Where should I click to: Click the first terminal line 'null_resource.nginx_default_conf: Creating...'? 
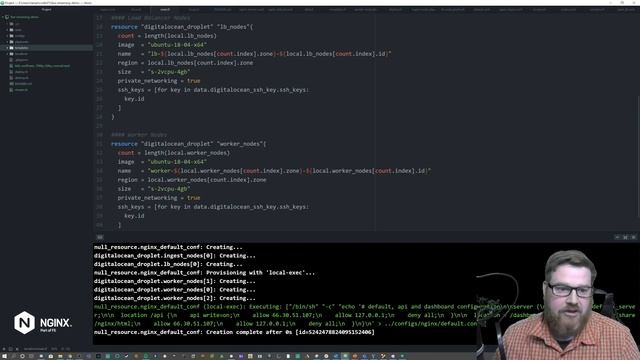tap(168, 247)
